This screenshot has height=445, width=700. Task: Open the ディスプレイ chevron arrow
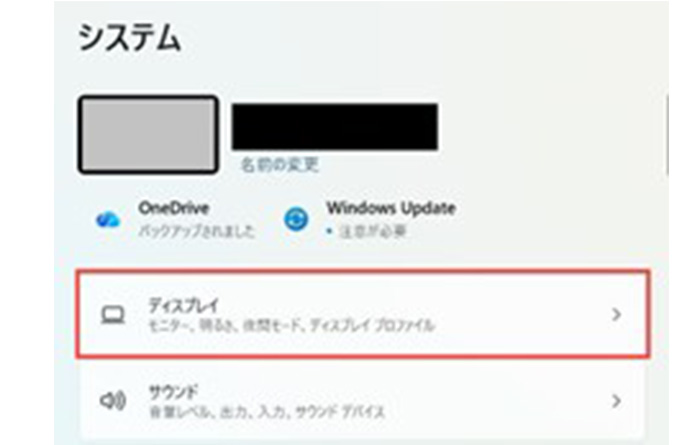click(x=616, y=315)
